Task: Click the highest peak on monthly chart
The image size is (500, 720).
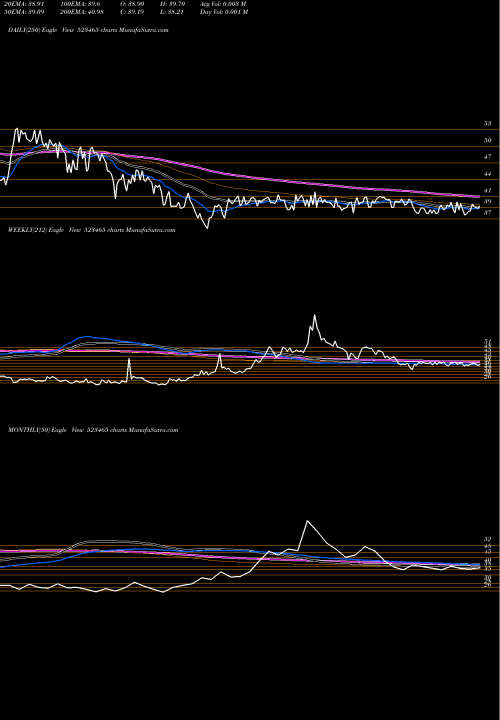Action: [307, 521]
